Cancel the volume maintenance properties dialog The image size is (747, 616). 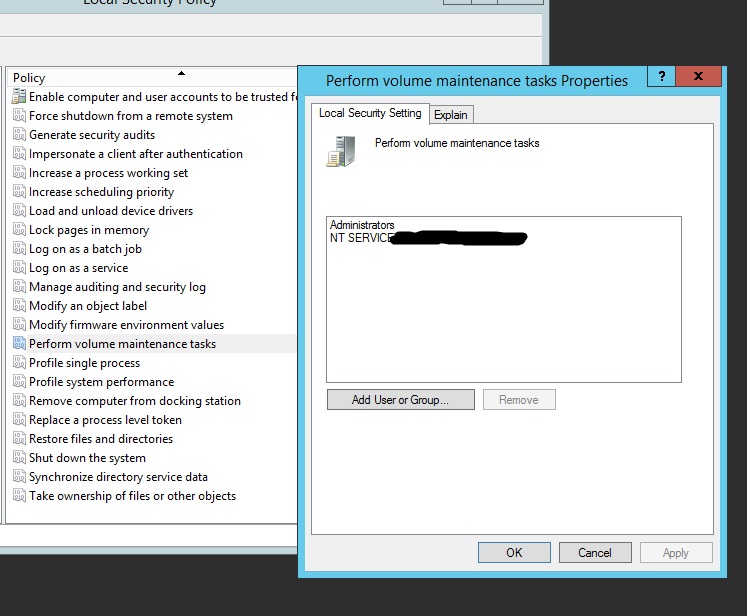[x=594, y=552]
